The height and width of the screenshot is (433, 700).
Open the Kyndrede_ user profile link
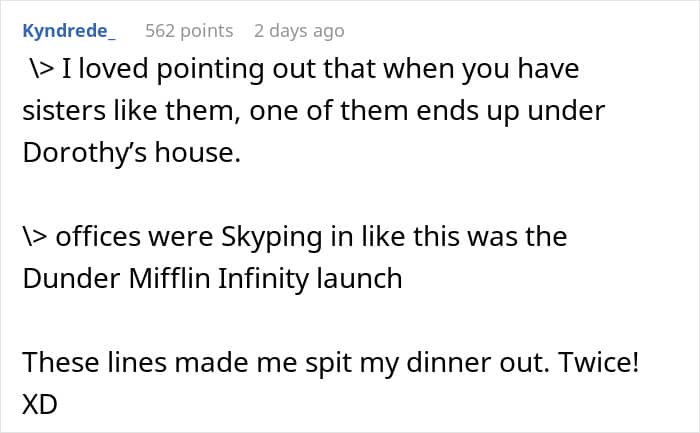68,31
